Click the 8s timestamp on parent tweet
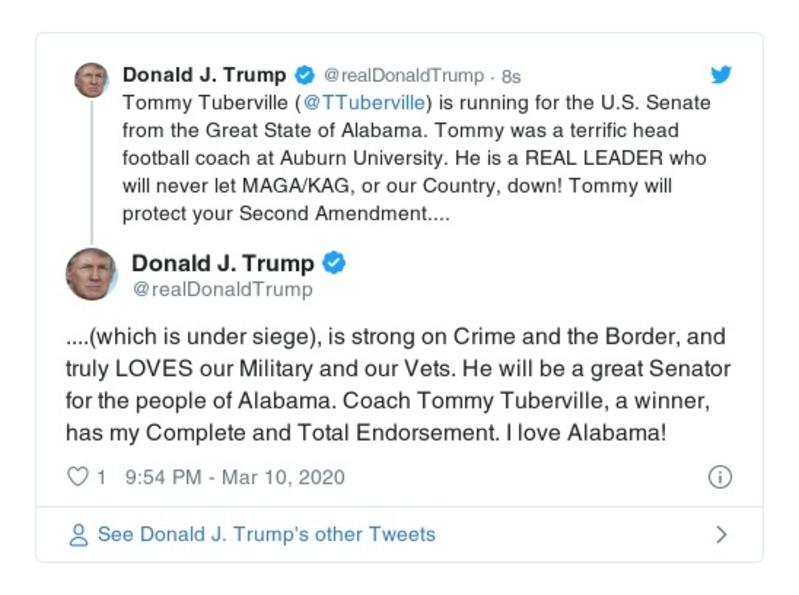The height and width of the screenshot is (595, 799). coord(511,76)
